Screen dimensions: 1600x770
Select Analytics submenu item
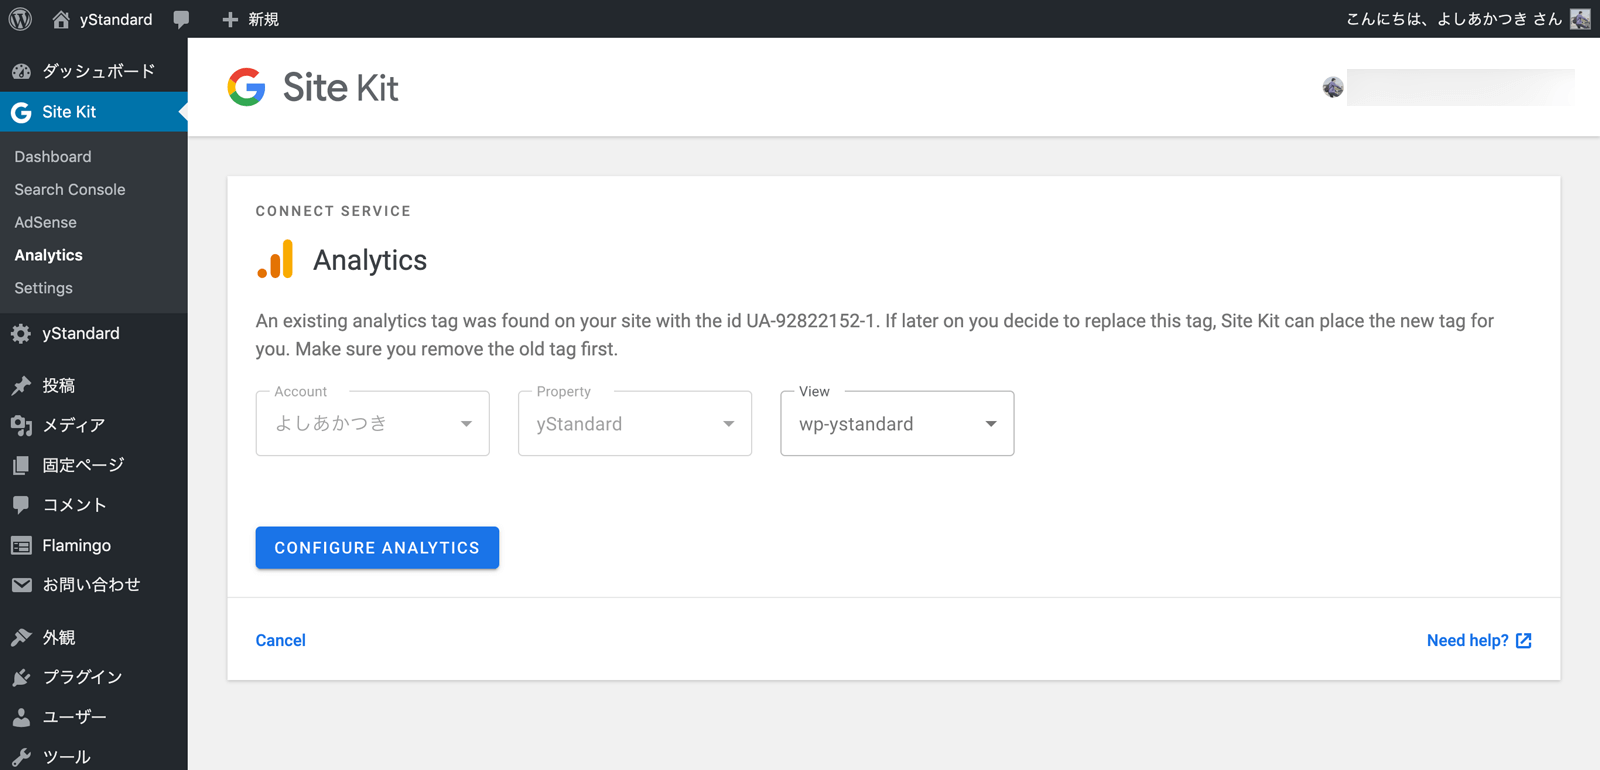coord(48,256)
